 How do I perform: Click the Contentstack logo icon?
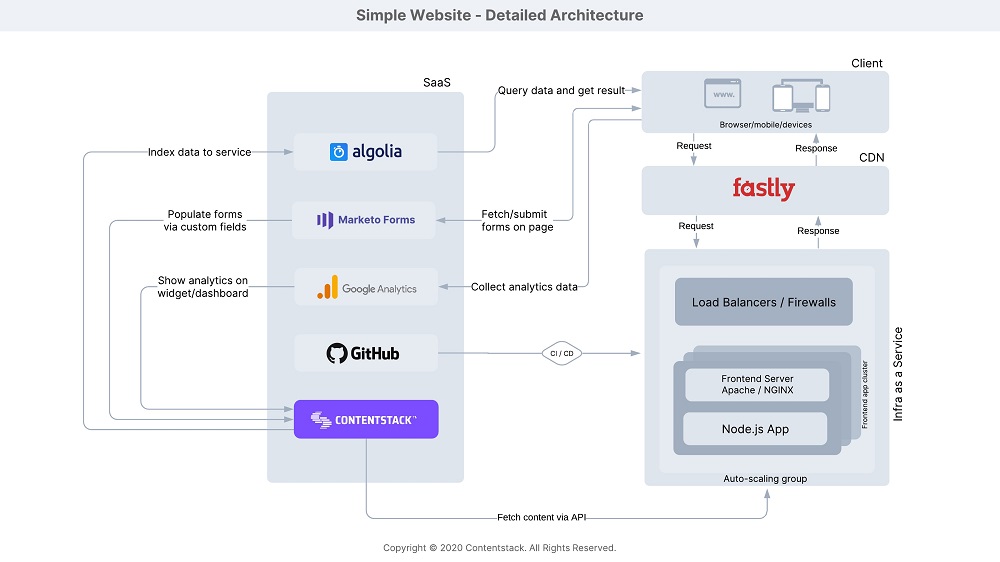click(x=321, y=420)
